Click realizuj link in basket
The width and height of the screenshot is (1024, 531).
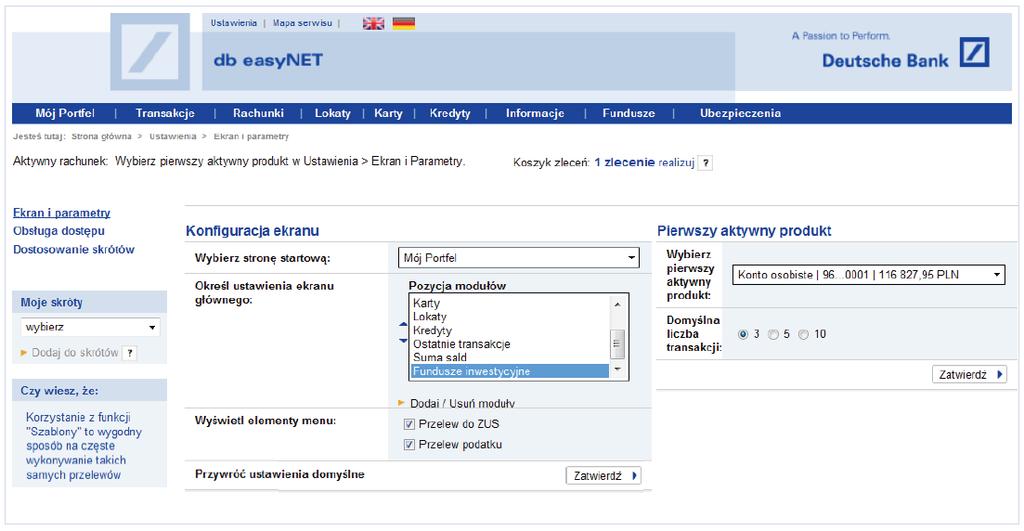pyautogui.click(x=677, y=163)
